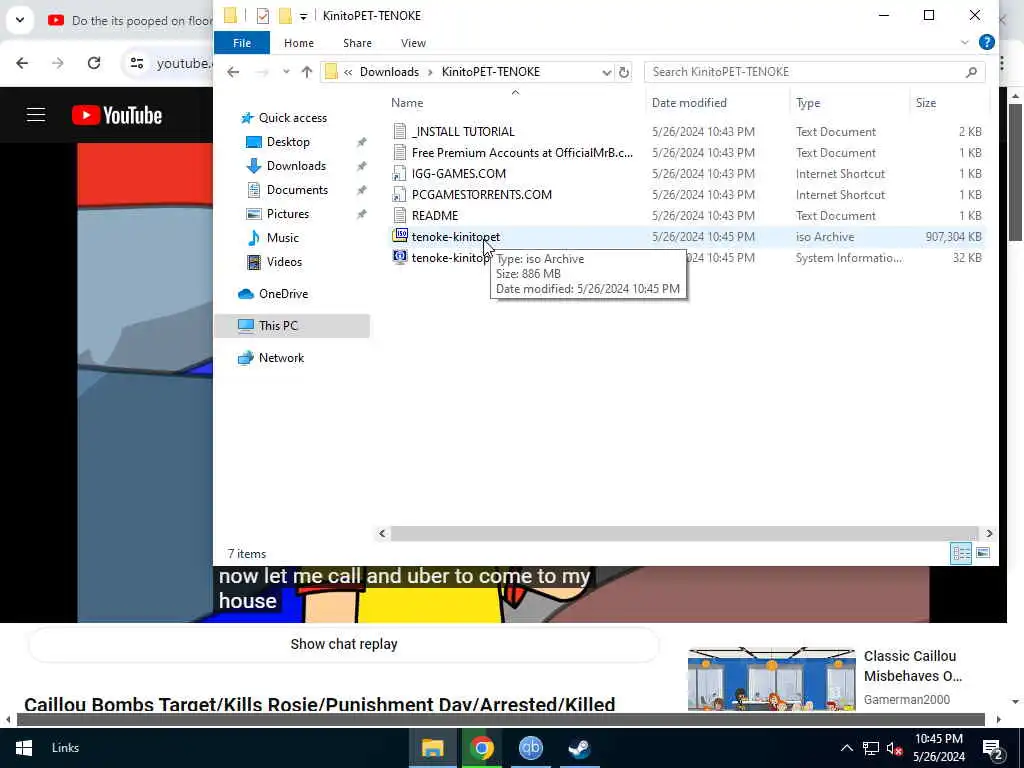Open the View ribbon tab
Image resolution: width=1024 pixels, height=768 pixels.
pos(413,43)
